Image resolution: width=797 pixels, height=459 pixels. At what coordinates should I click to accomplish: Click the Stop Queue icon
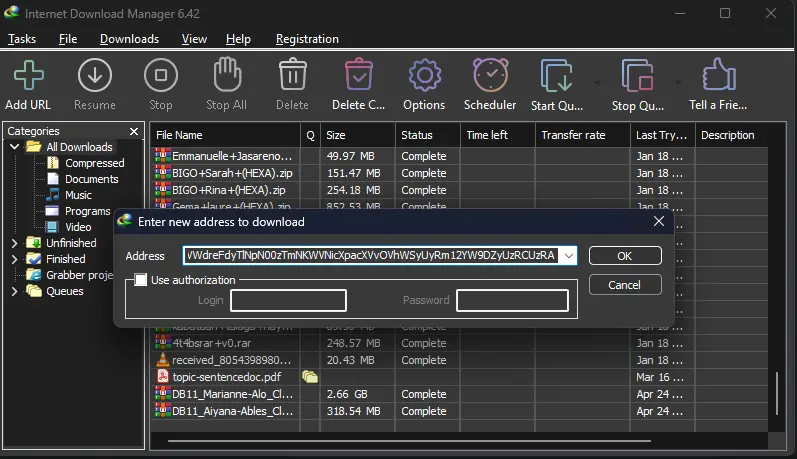pyautogui.click(x=637, y=75)
